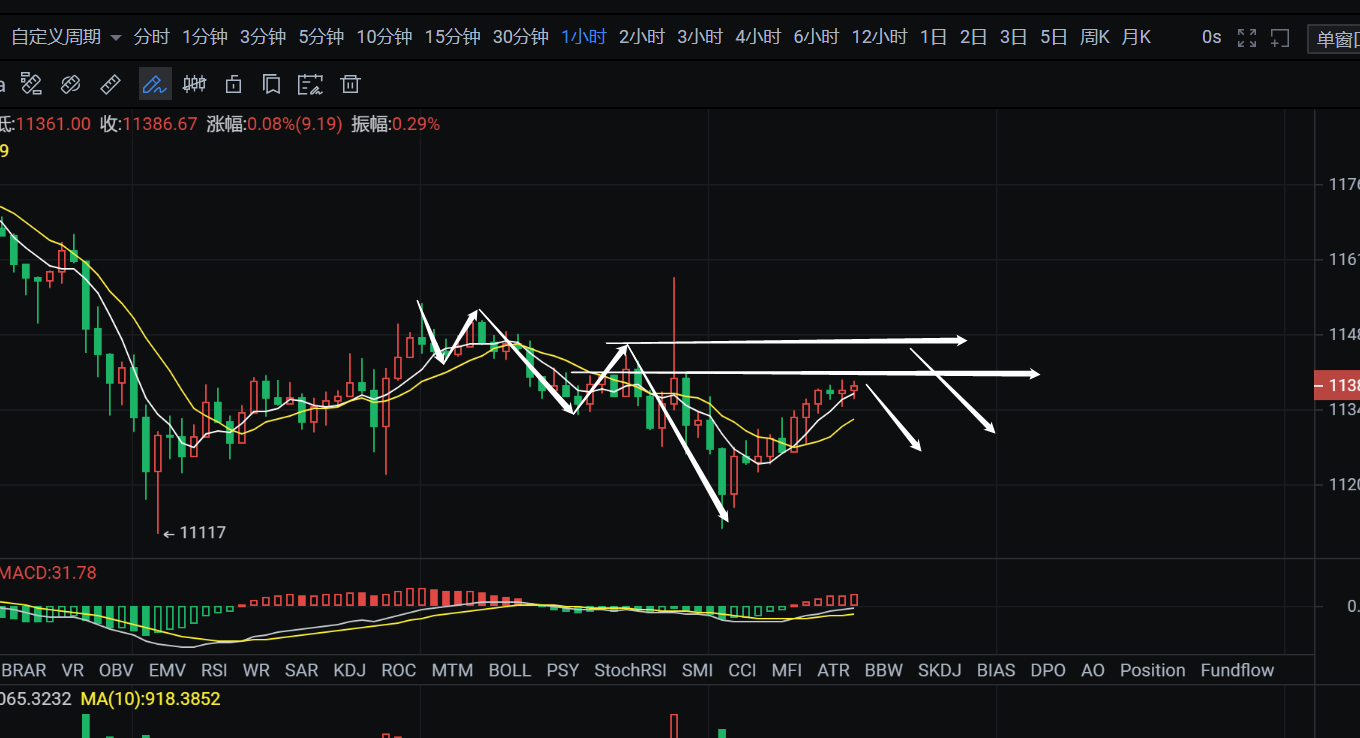1360x738 pixels.
Task: Select the KDJ indicator
Action: pyautogui.click(x=349, y=670)
